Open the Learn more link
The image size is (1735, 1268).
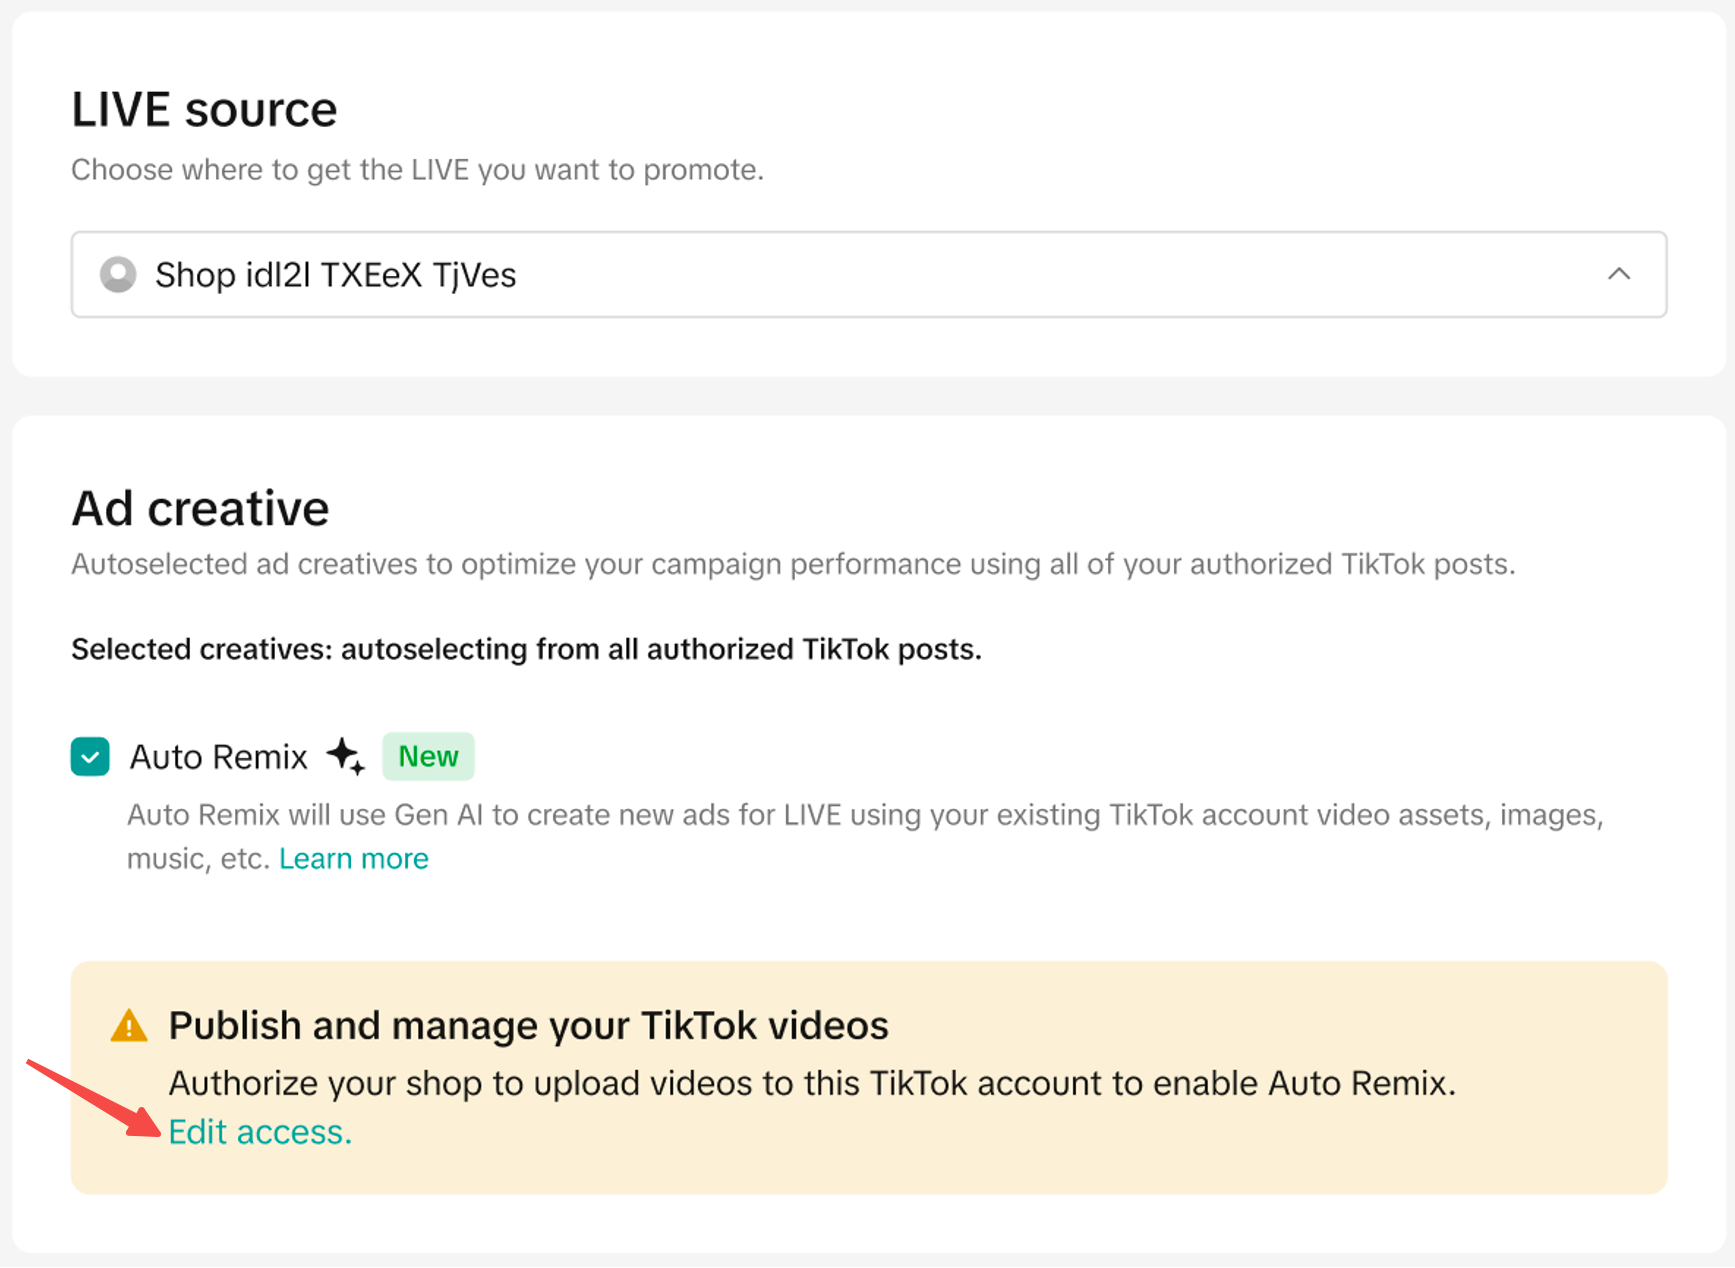(x=353, y=859)
